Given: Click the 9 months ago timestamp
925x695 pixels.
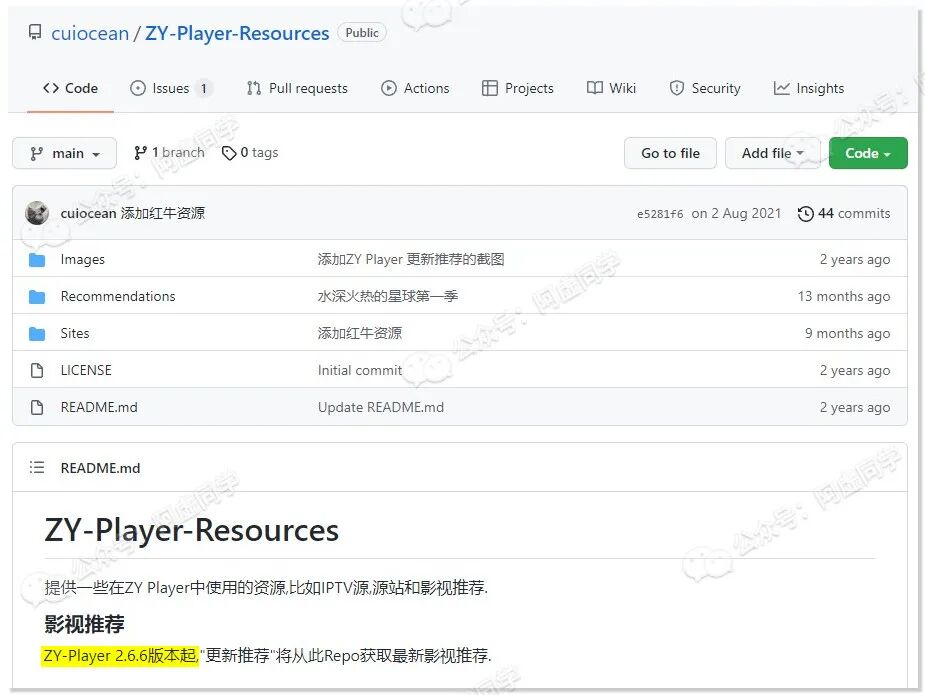Looking at the screenshot, I should point(847,333).
